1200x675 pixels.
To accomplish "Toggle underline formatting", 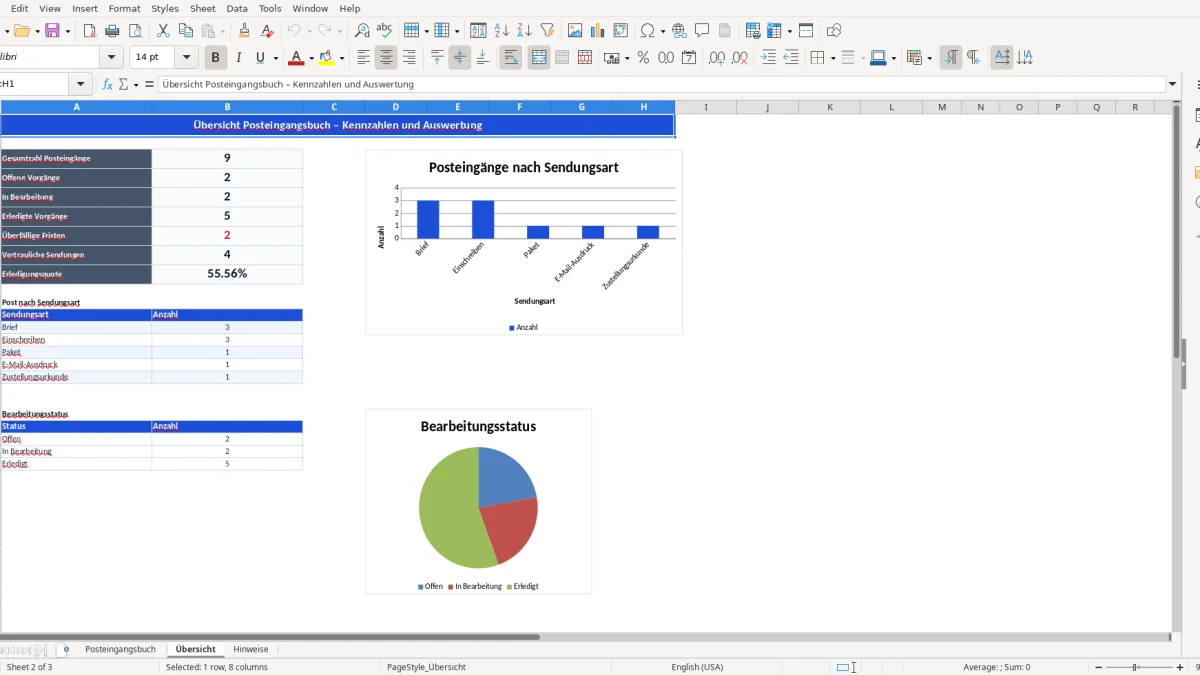I will [x=261, y=58].
